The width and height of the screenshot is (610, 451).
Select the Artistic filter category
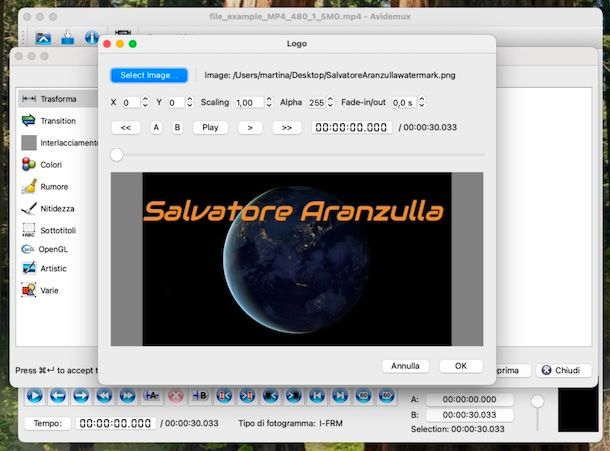click(x=58, y=268)
